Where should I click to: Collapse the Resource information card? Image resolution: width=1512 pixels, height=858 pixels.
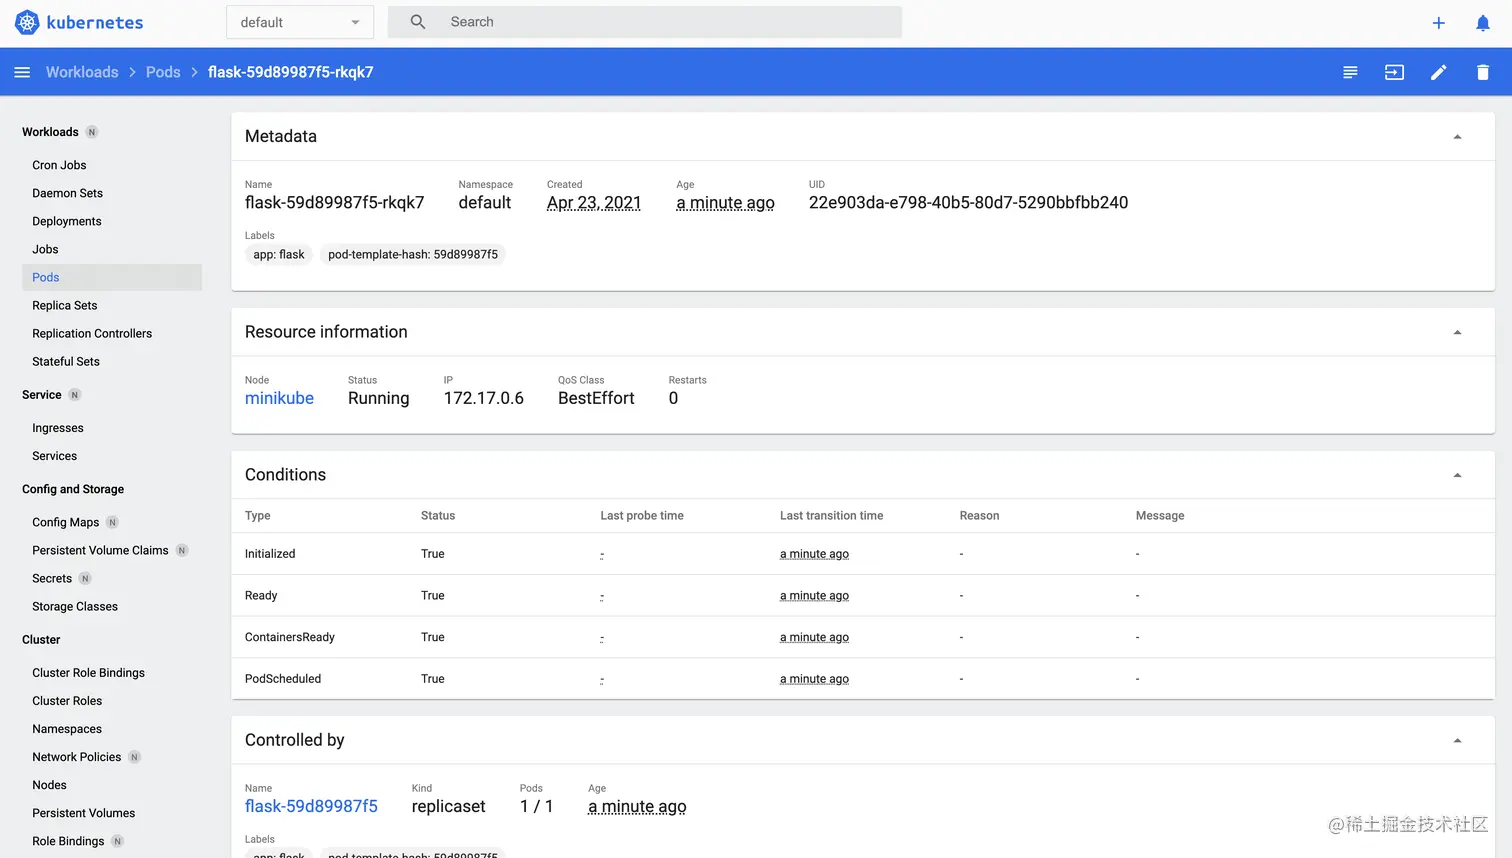(x=1457, y=332)
